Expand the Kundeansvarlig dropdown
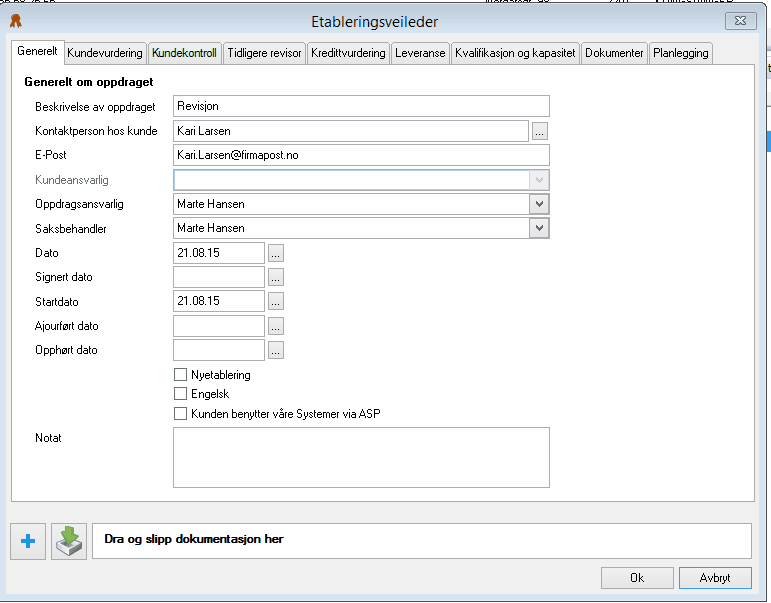Screen dimensions: 771x603 click(x=539, y=180)
